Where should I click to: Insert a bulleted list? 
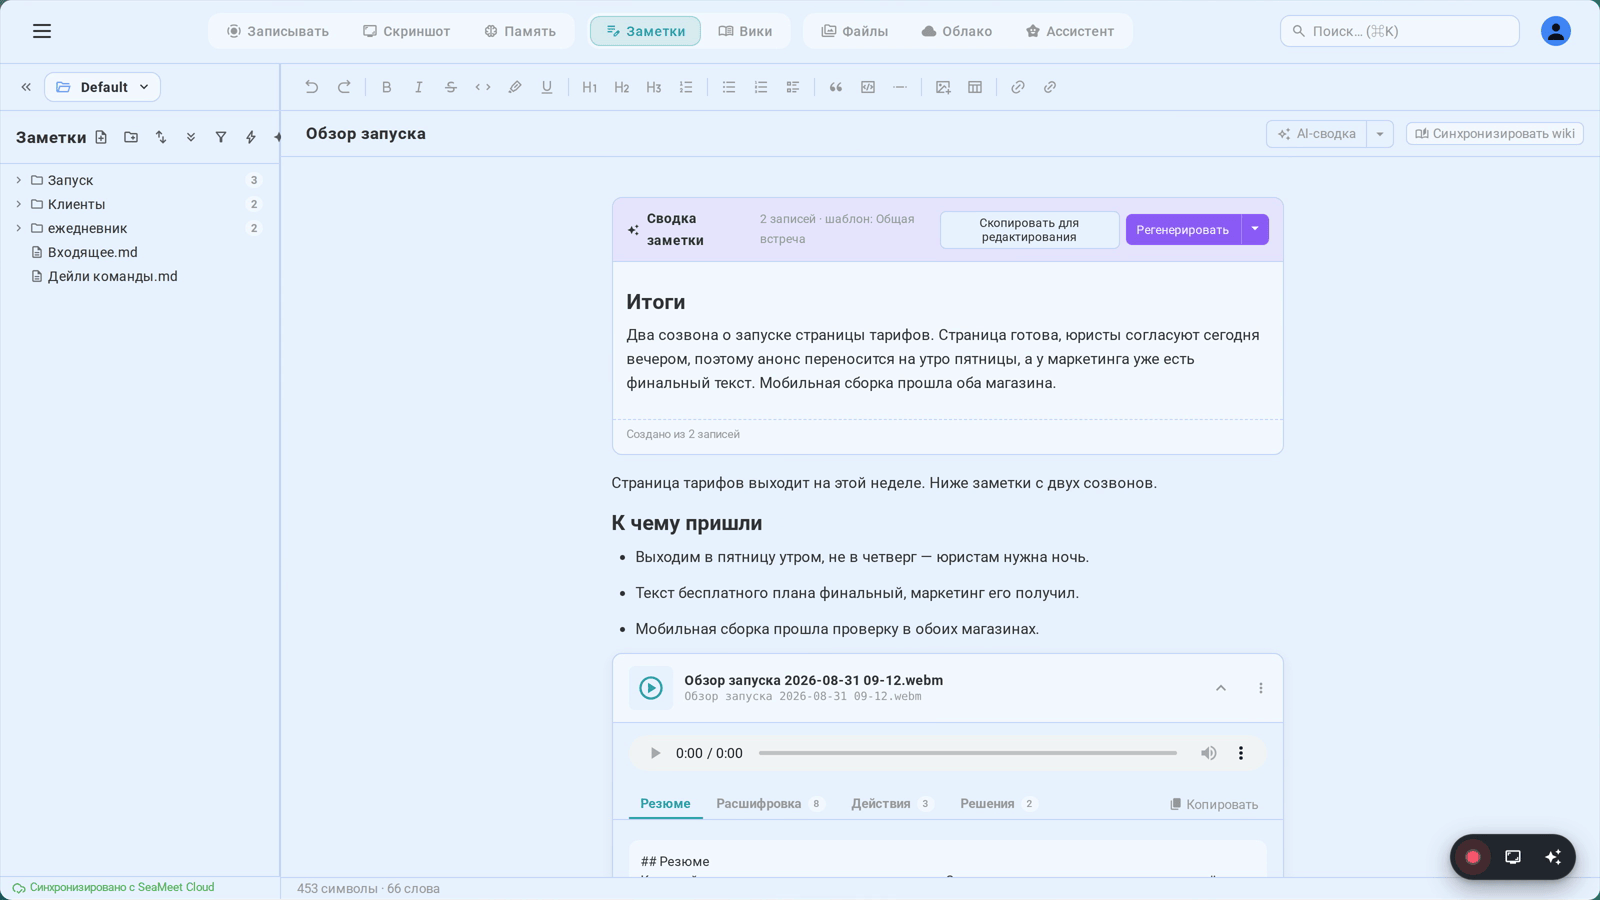click(729, 87)
